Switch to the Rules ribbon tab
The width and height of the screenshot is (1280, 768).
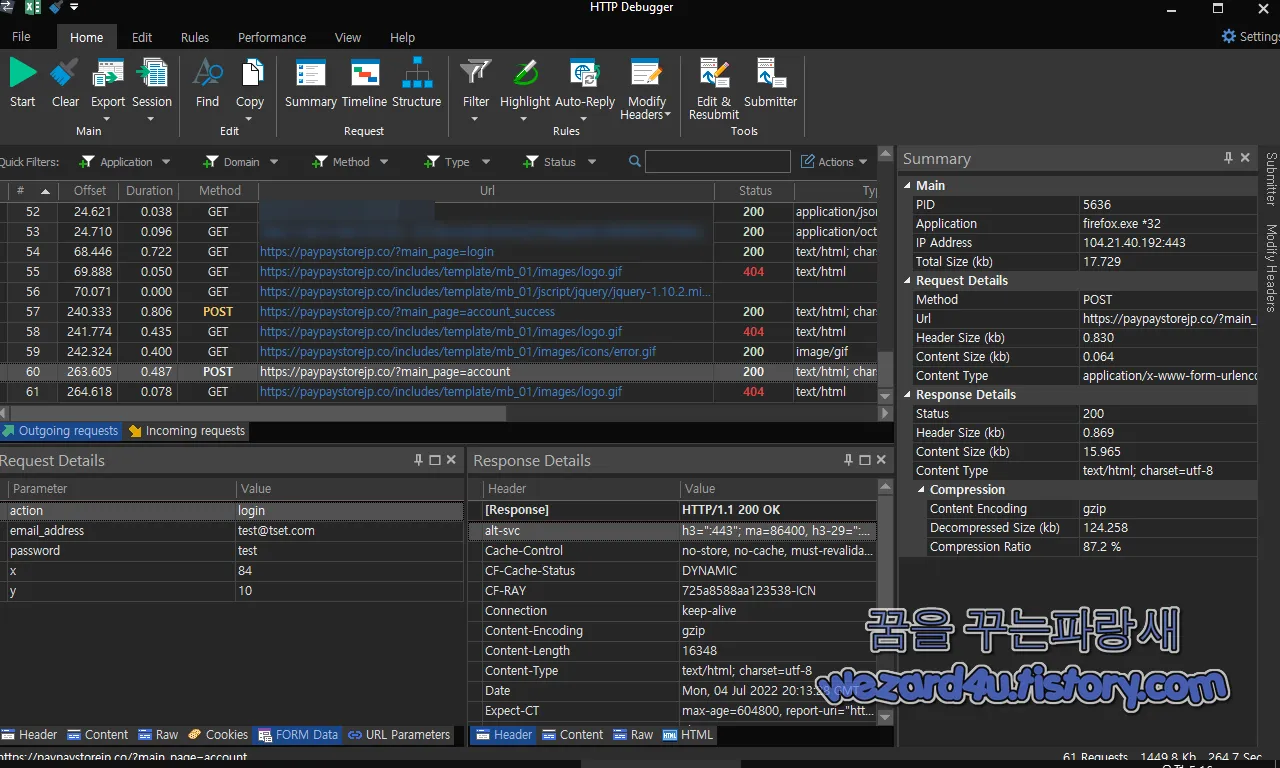[195, 37]
